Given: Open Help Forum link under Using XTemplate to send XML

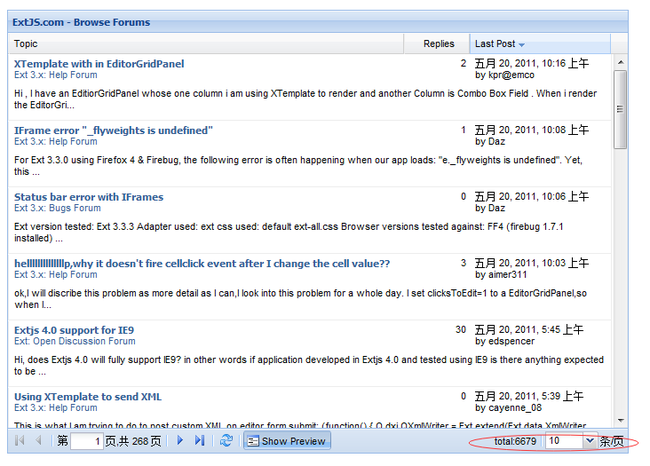Looking at the screenshot, I should (x=56, y=408).
